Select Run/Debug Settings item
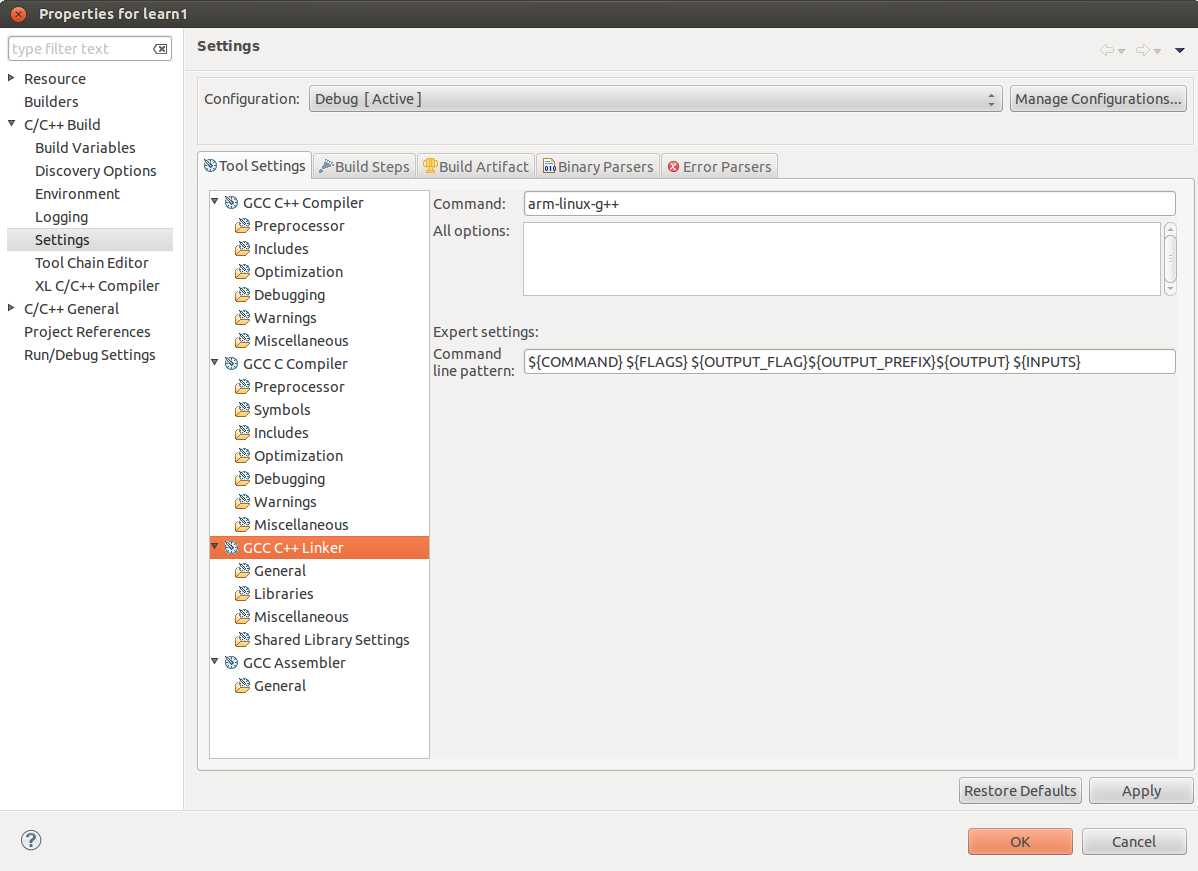The width and height of the screenshot is (1198, 871). 89,355
